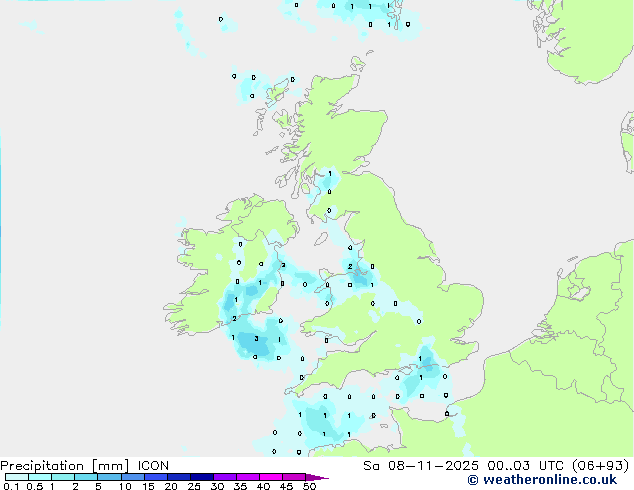Viewport: 634px width, 490px height.
Task: Click the '0.1' legend scale label
Action: point(11,486)
